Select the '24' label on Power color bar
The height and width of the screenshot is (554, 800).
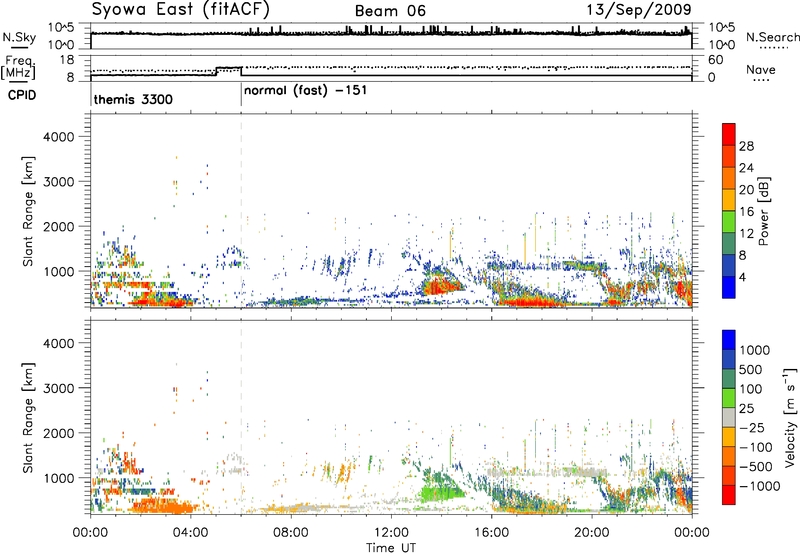(x=746, y=168)
